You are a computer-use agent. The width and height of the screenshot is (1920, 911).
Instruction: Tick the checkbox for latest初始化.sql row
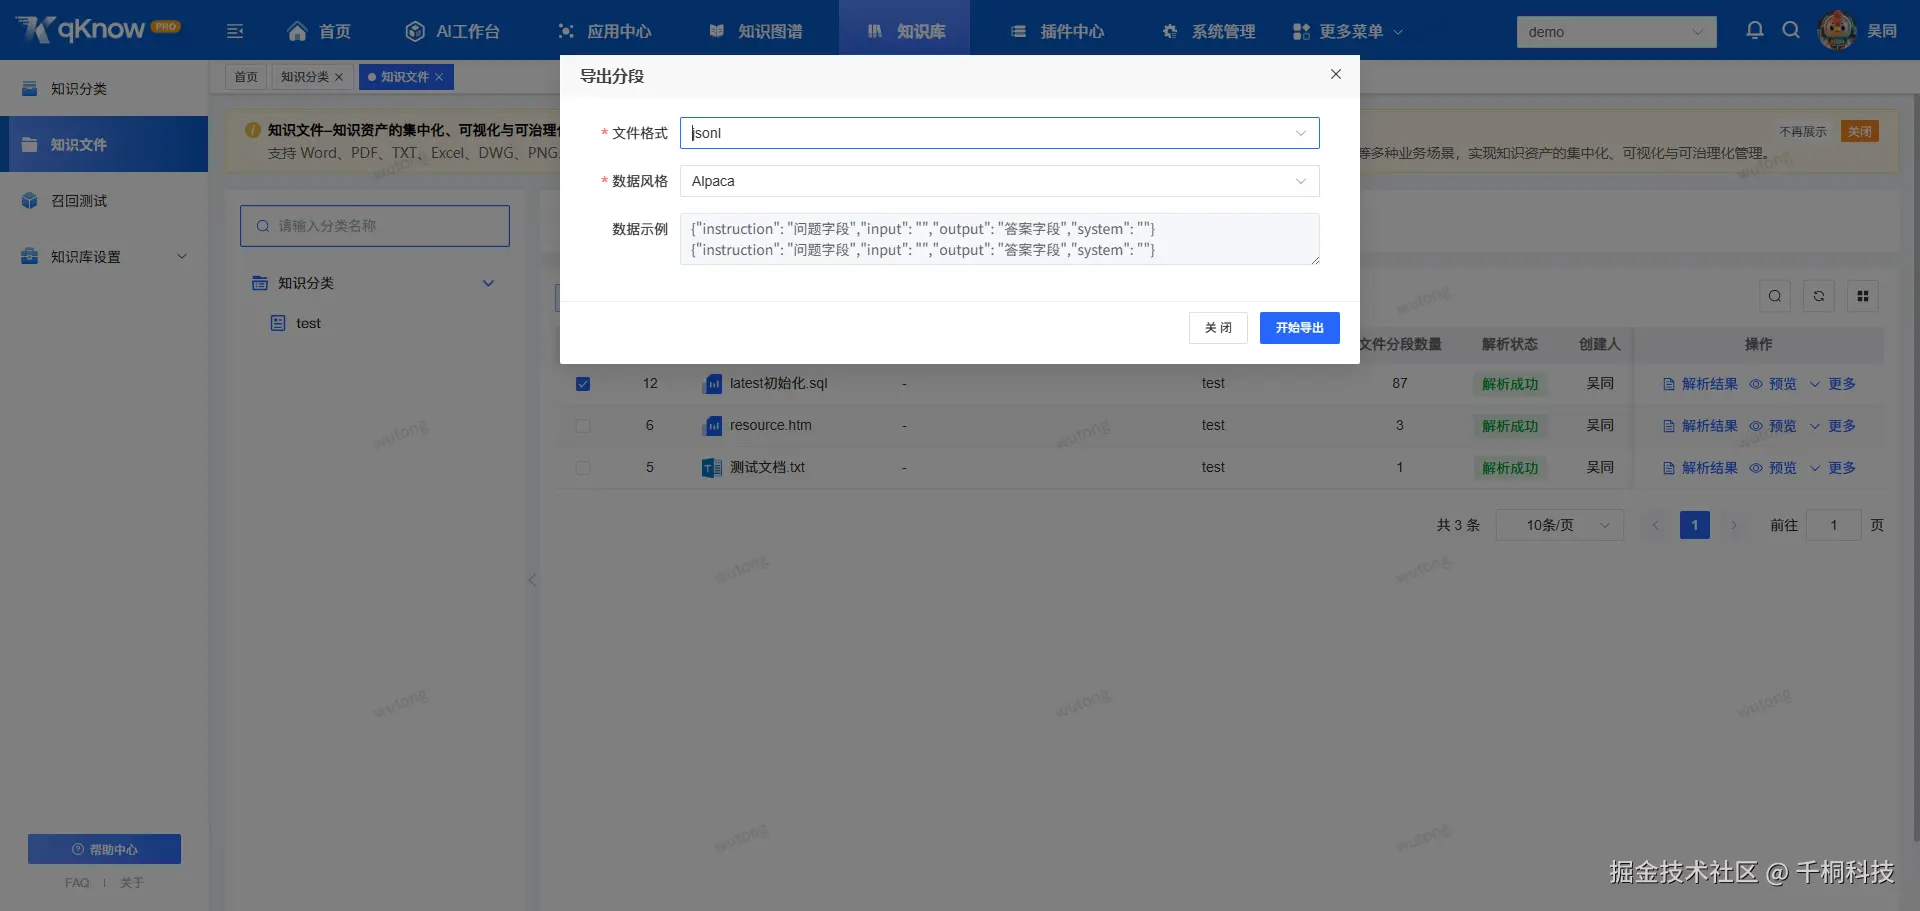point(583,384)
